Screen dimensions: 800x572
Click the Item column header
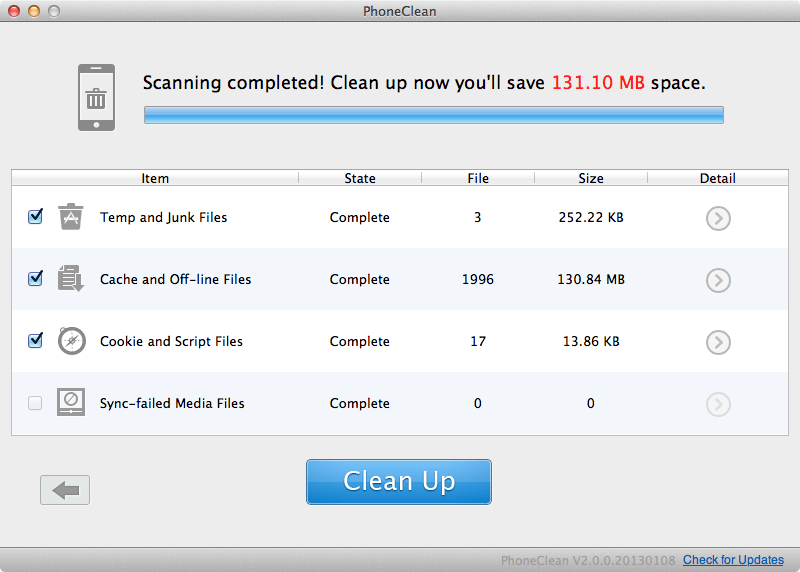155,178
